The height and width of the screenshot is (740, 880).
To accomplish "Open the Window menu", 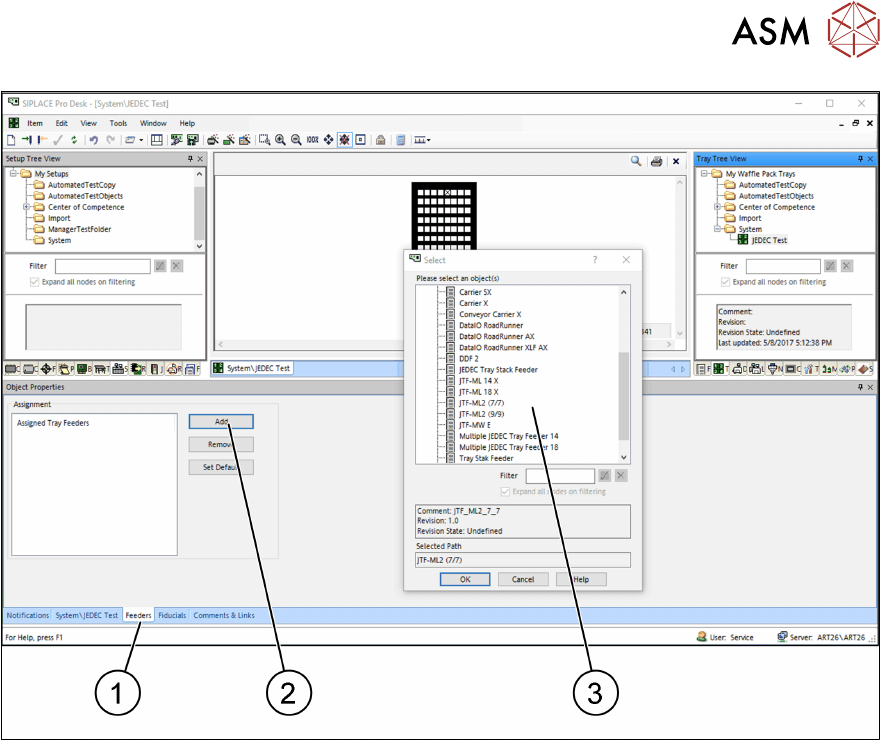I will pyautogui.click(x=153, y=123).
